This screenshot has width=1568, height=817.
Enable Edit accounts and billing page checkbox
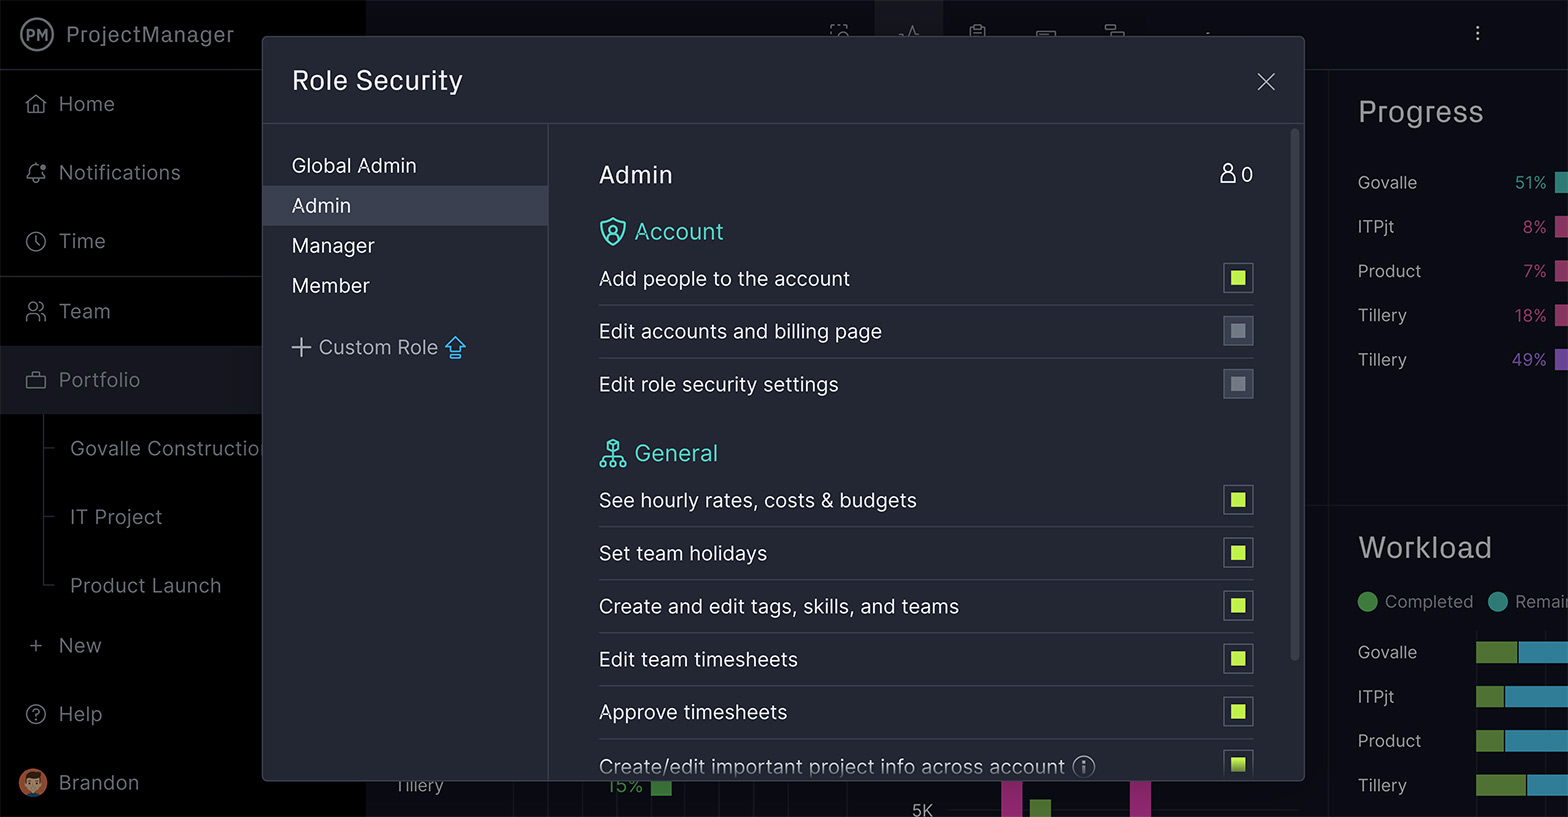pos(1238,331)
